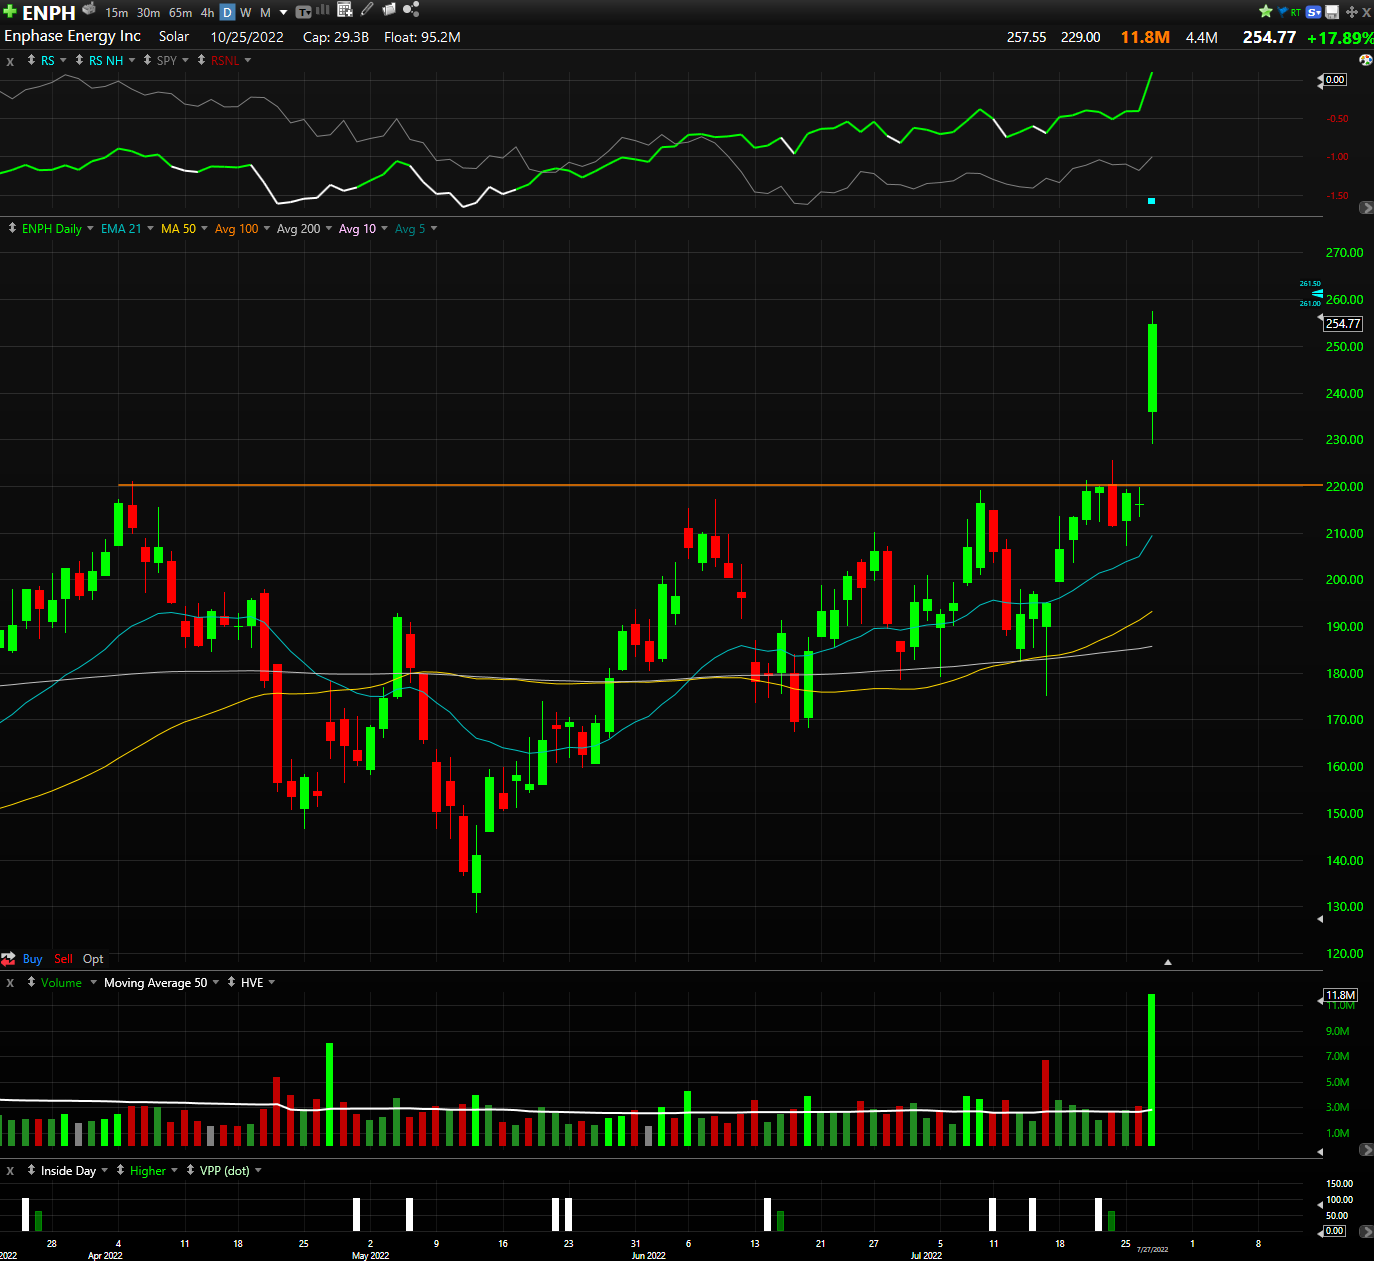
Task: Select the Daily (D) timeframe
Action: 227,13
